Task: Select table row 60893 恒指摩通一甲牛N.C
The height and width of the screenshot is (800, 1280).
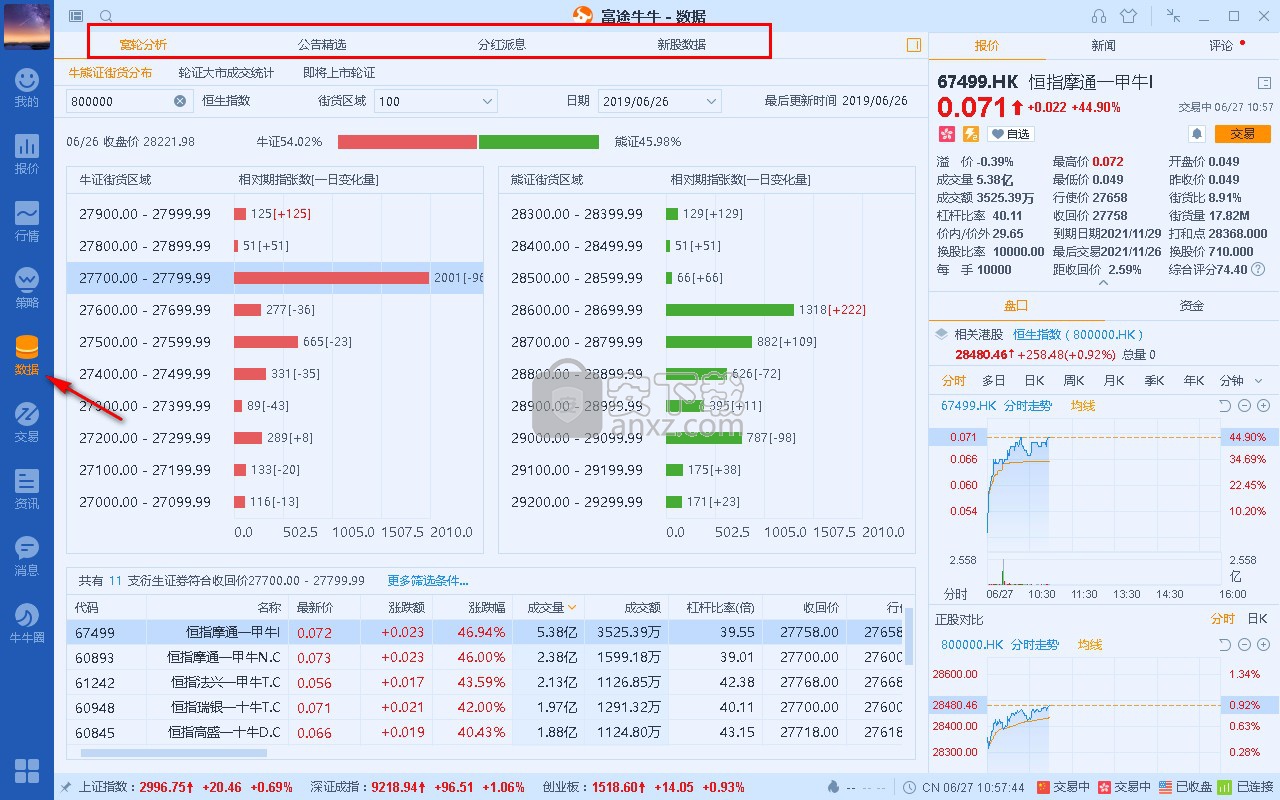Action: tap(486, 657)
